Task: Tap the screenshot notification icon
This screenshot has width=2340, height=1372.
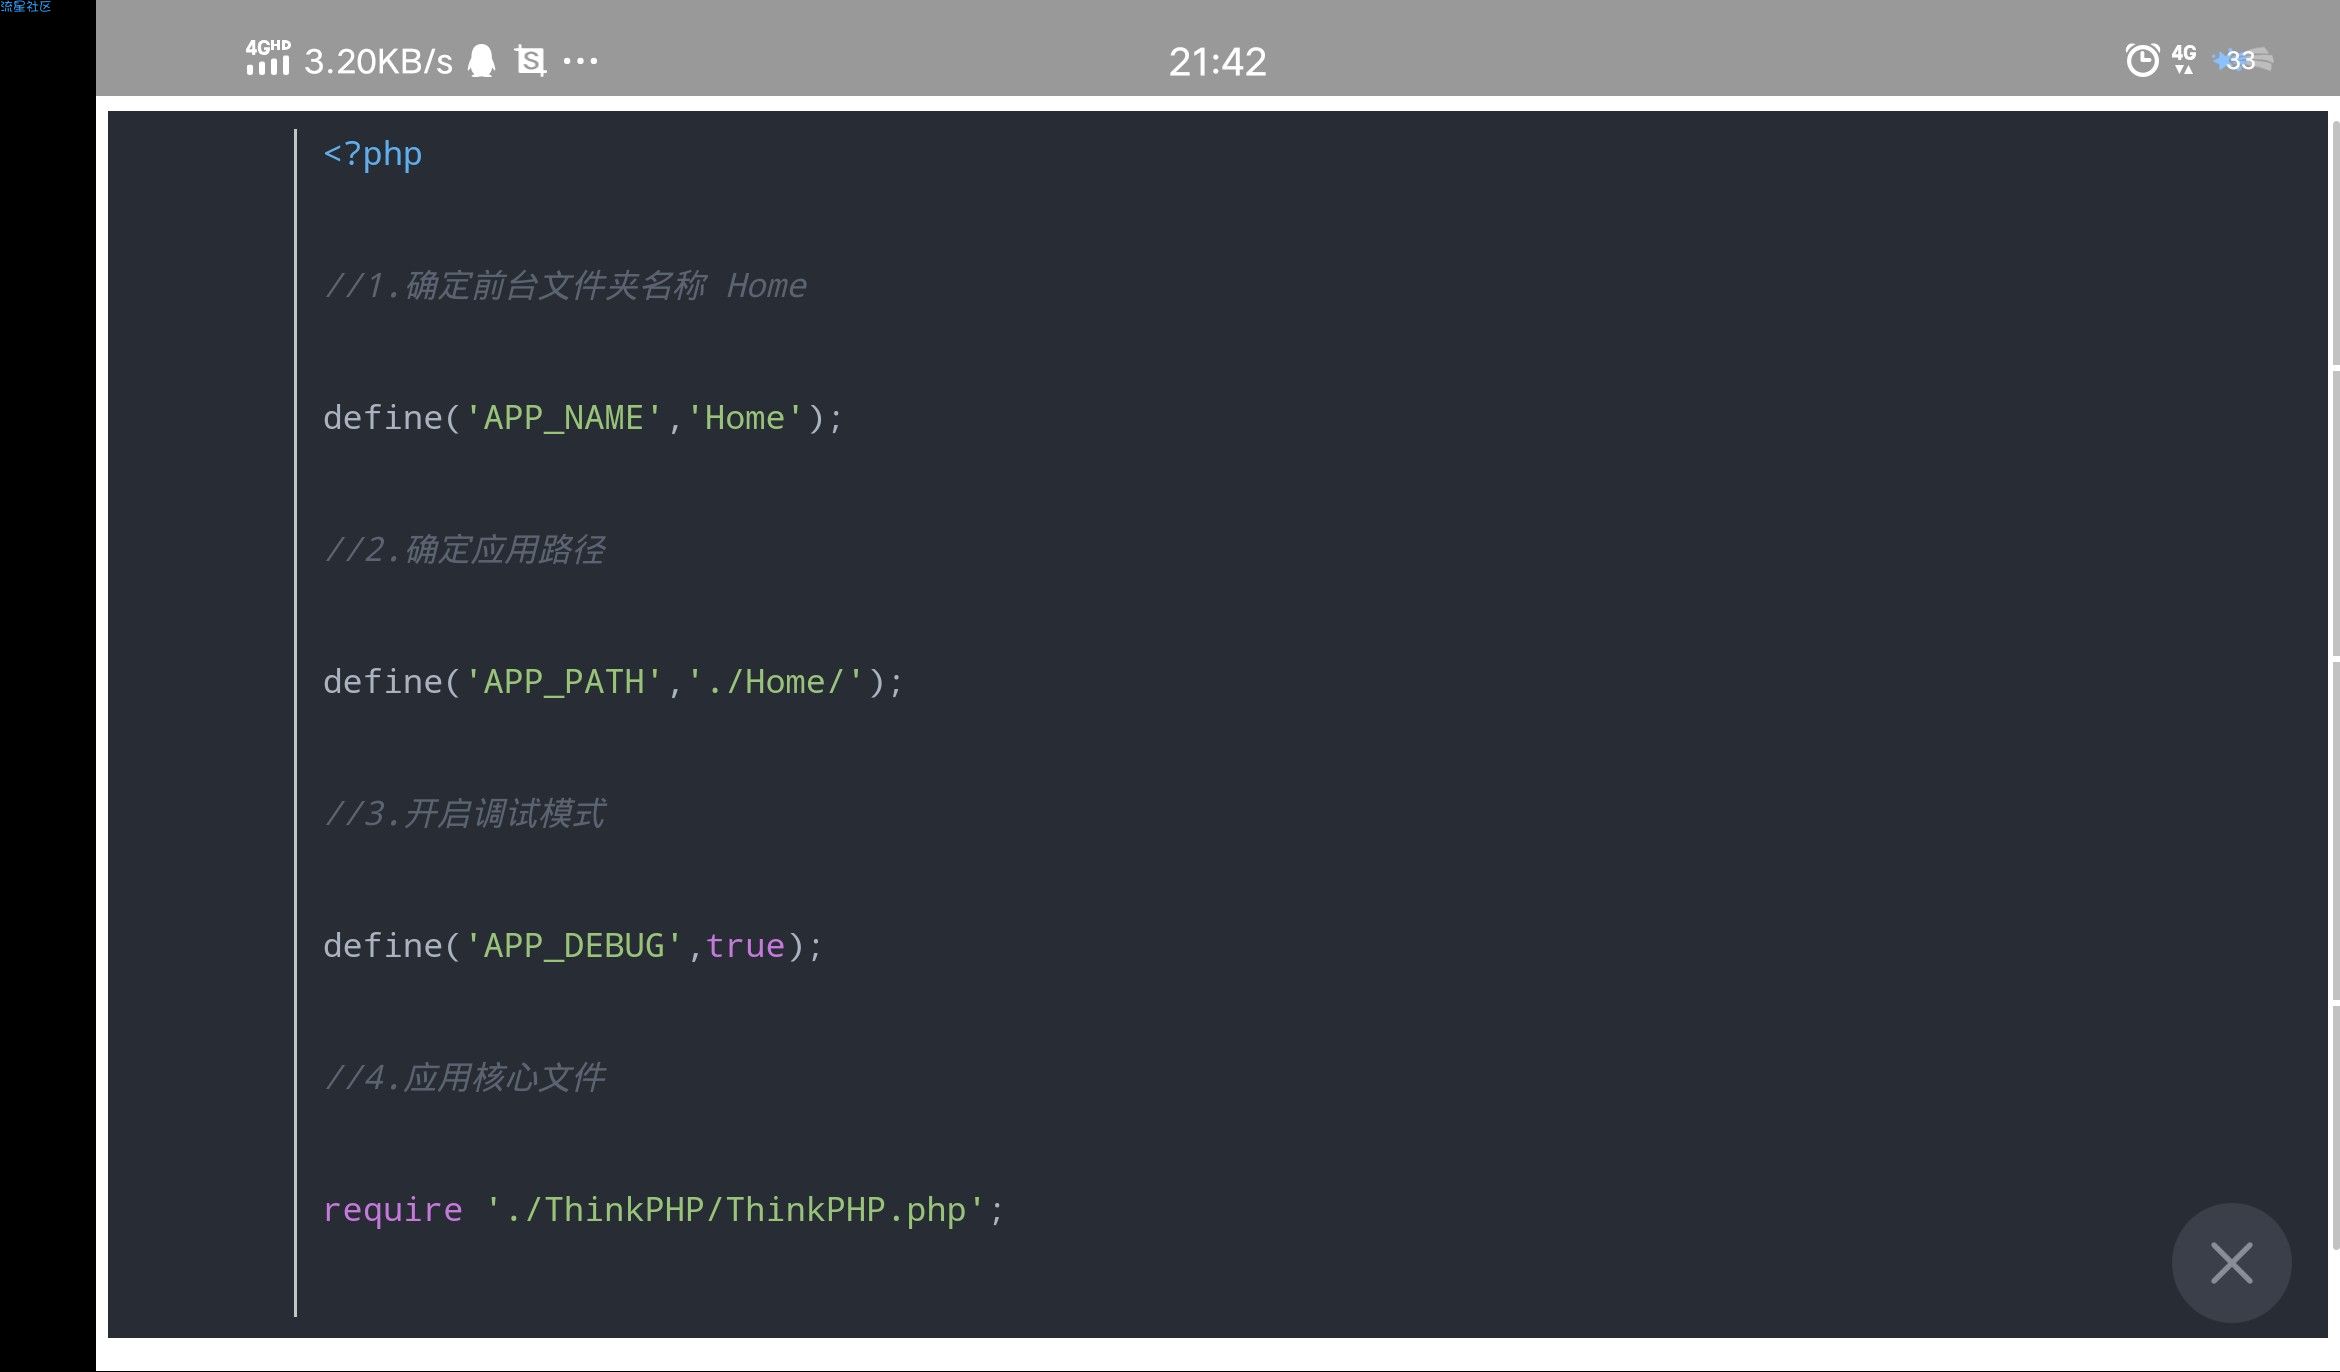Action: pyautogui.click(x=531, y=61)
